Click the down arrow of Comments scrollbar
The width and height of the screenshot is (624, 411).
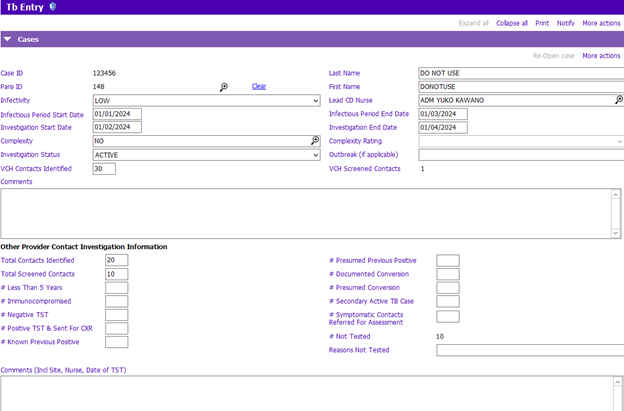(x=615, y=233)
